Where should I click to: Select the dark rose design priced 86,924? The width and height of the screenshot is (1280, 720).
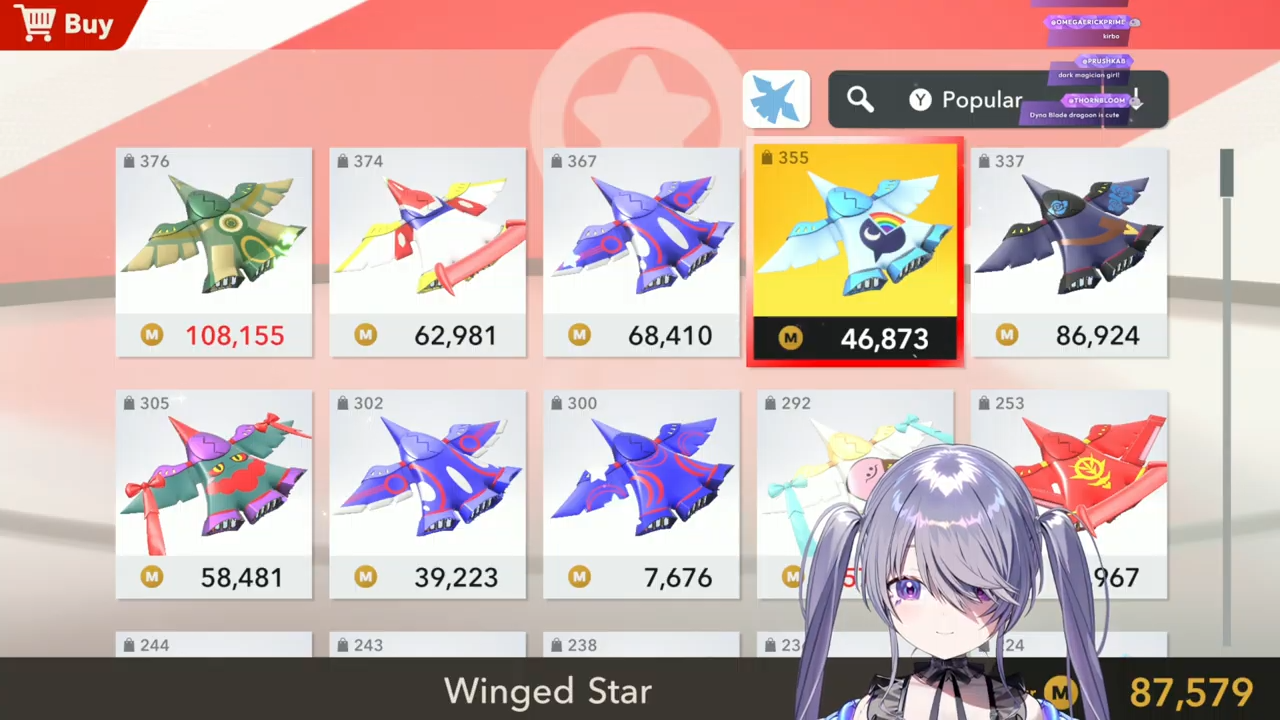pyautogui.click(x=1069, y=252)
